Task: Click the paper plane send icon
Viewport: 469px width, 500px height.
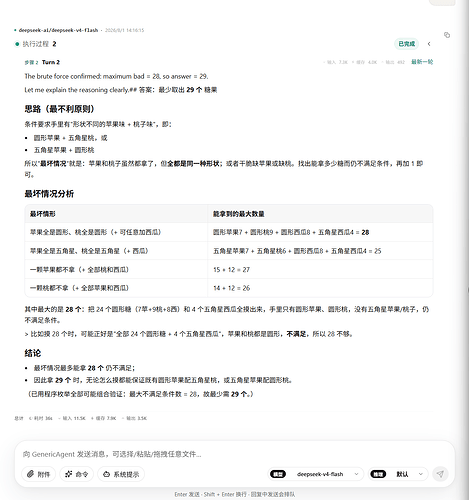Action: [x=440, y=474]
